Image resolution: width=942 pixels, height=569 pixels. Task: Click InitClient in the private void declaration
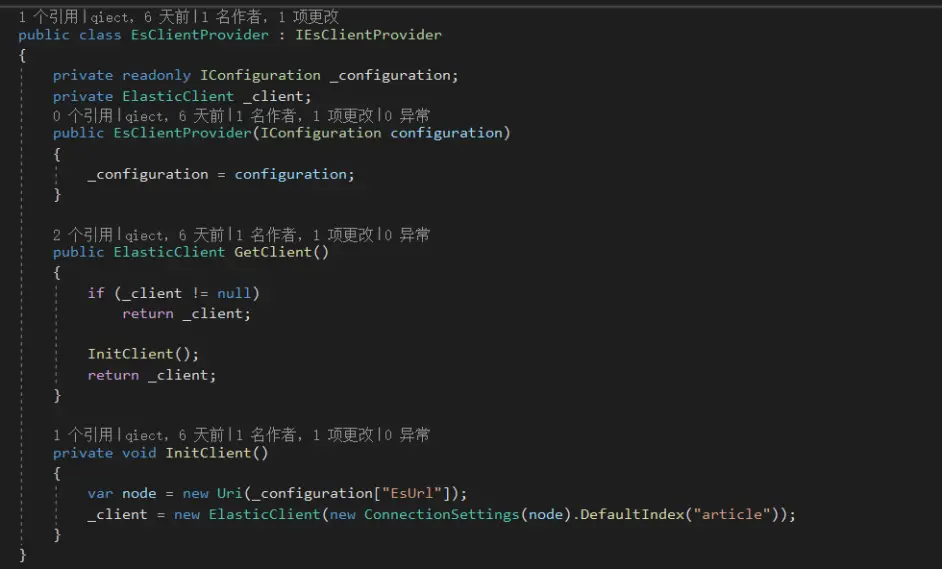(208, 453)
